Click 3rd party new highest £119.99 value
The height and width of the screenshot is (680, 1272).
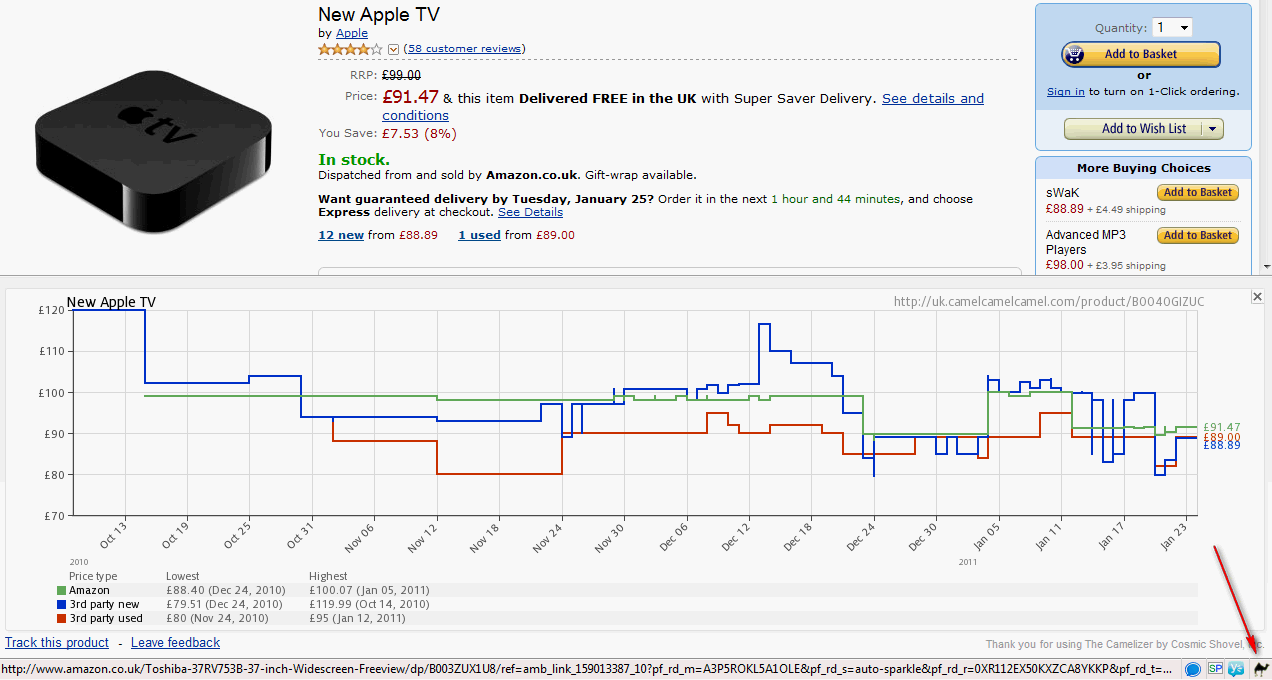(369, 605)
